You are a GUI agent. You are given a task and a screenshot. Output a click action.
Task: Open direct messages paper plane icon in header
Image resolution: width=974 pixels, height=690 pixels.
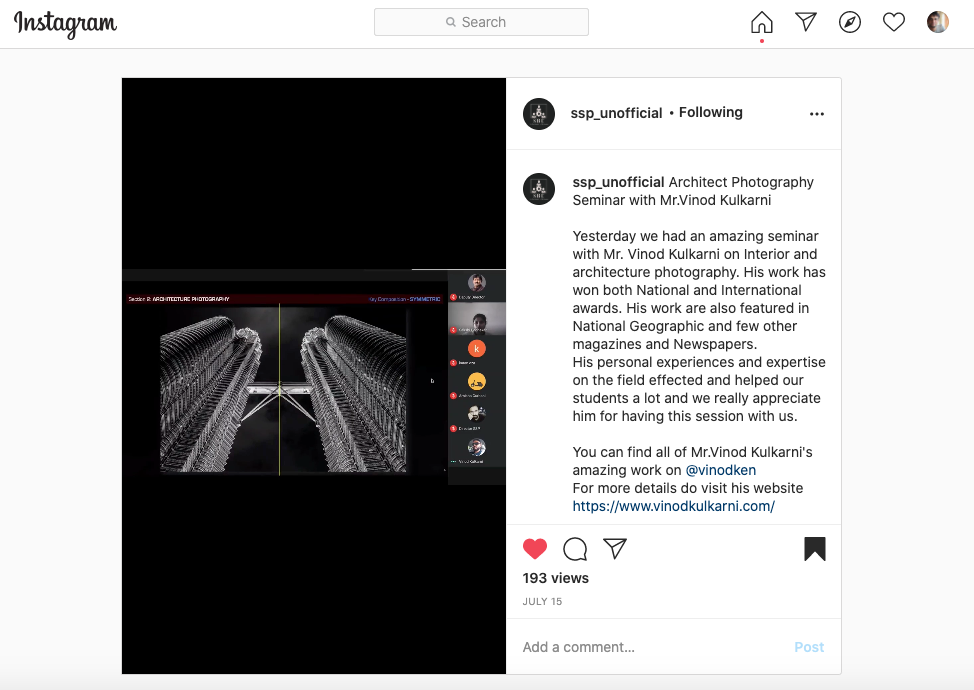point(806,22)
